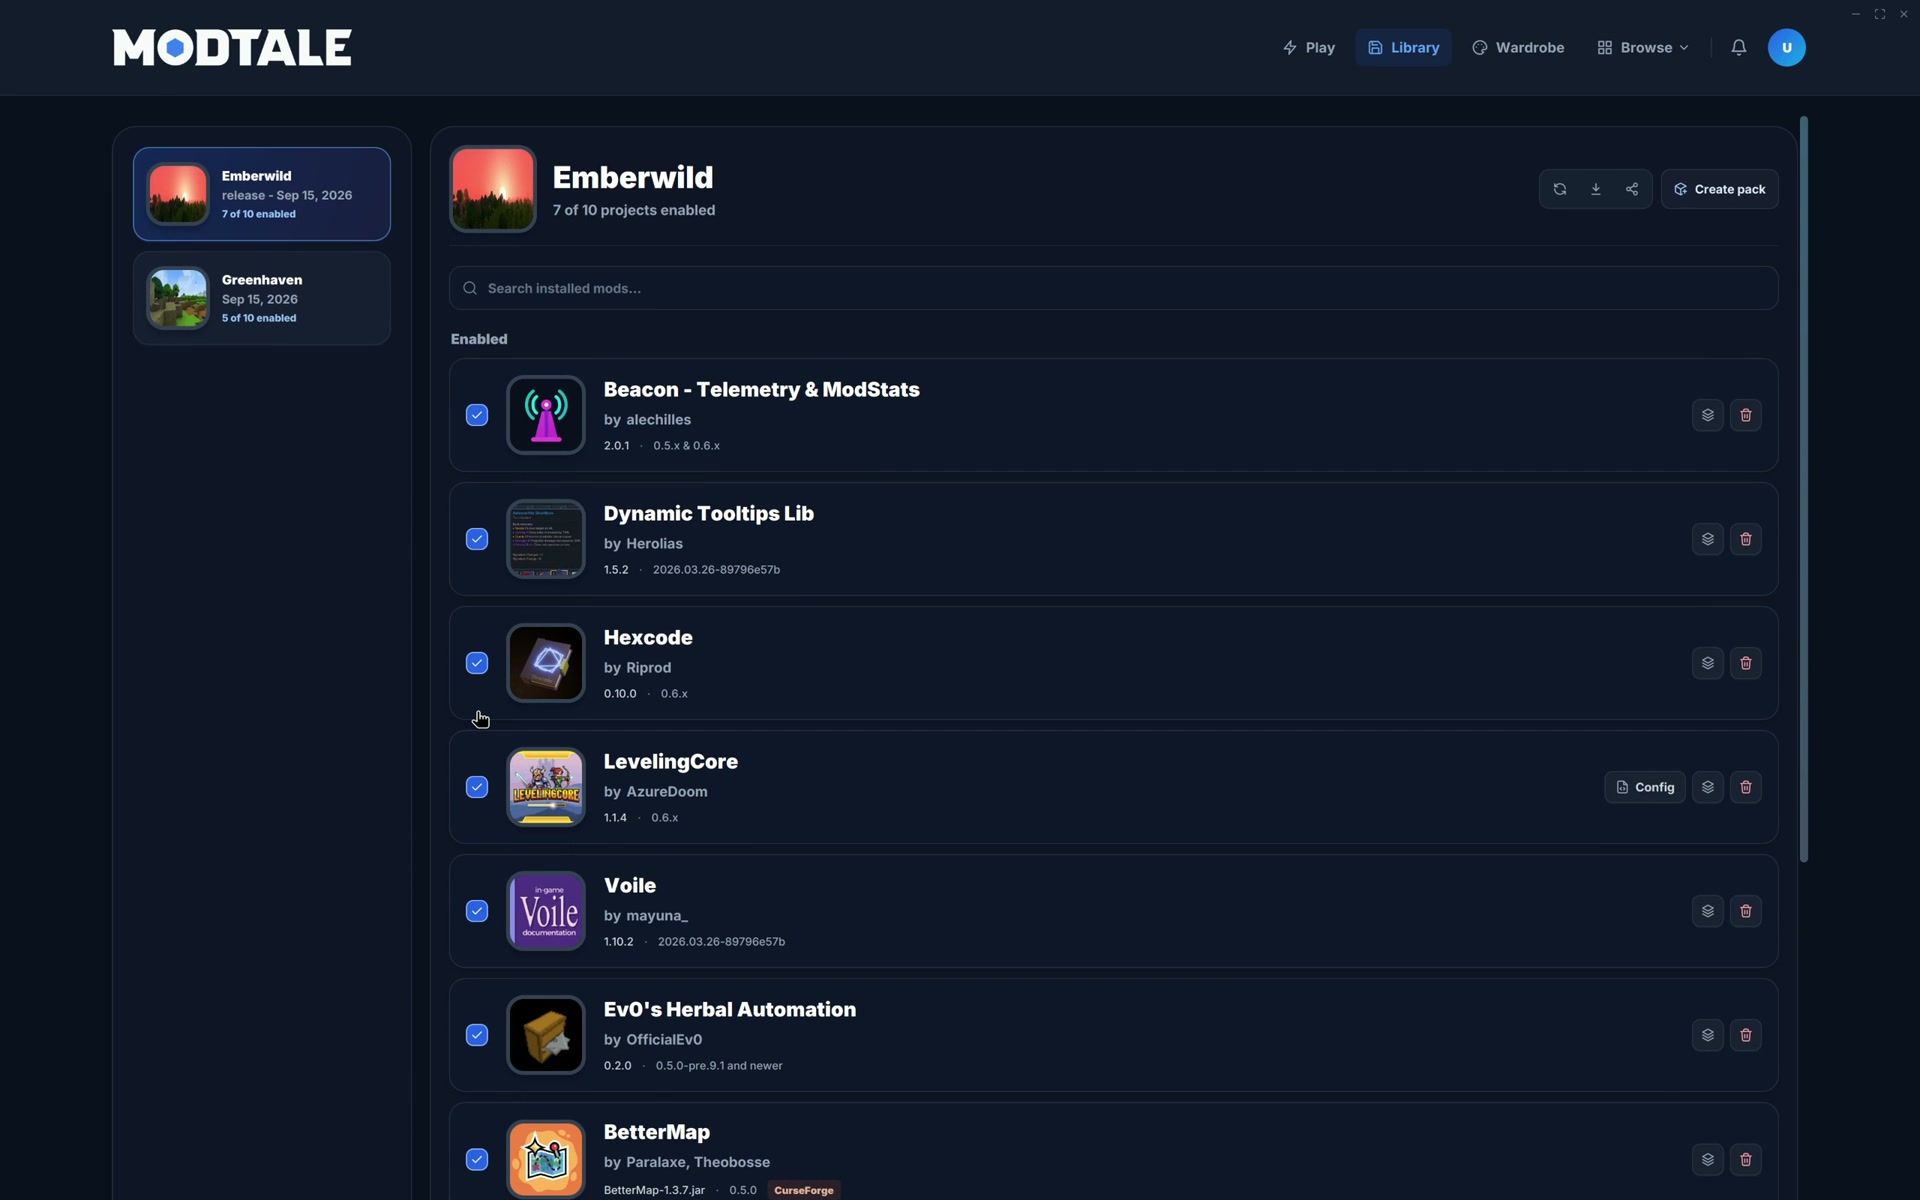Click the layers icon for LevelingCore
This screenshot has width=1920, height=1200.
point(1708,787)
